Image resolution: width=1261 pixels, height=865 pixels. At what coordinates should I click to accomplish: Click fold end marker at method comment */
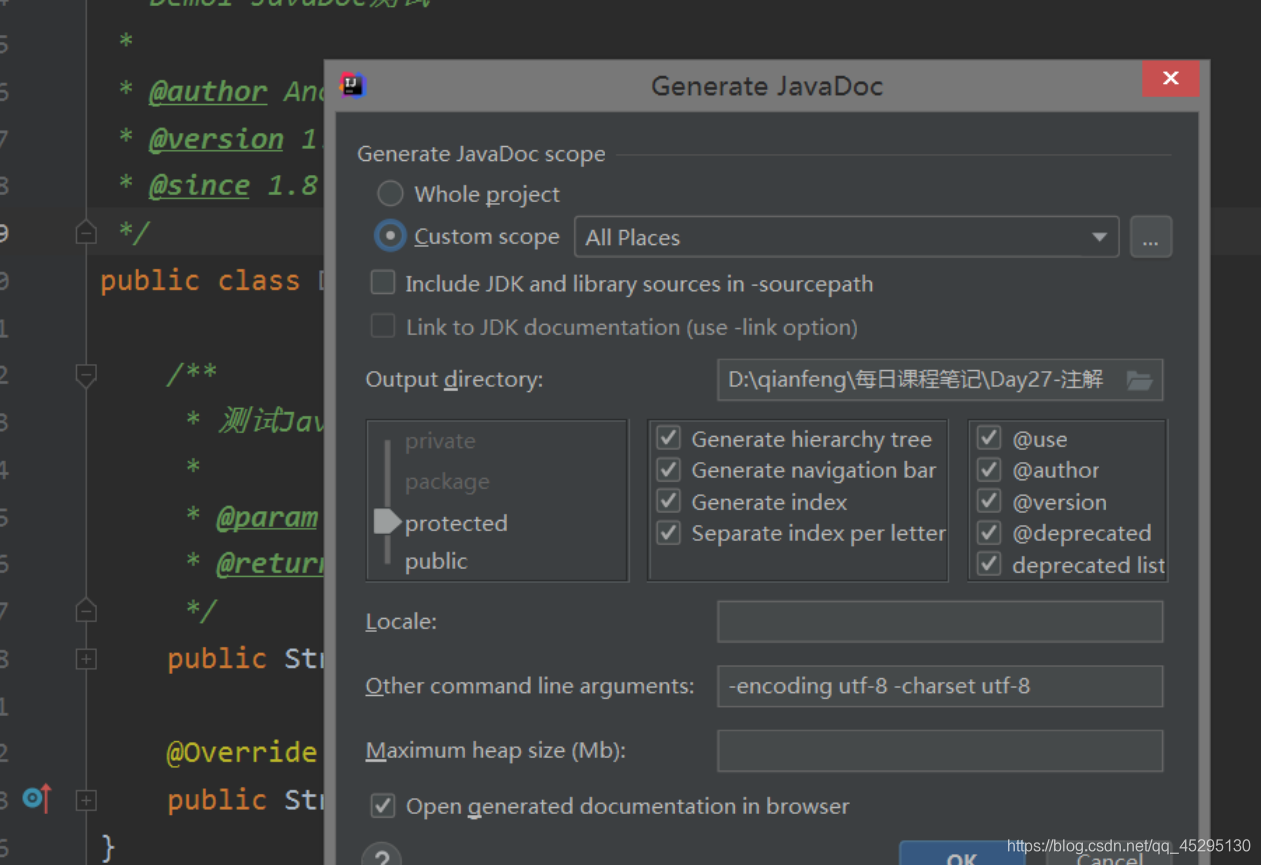[86, 610]
